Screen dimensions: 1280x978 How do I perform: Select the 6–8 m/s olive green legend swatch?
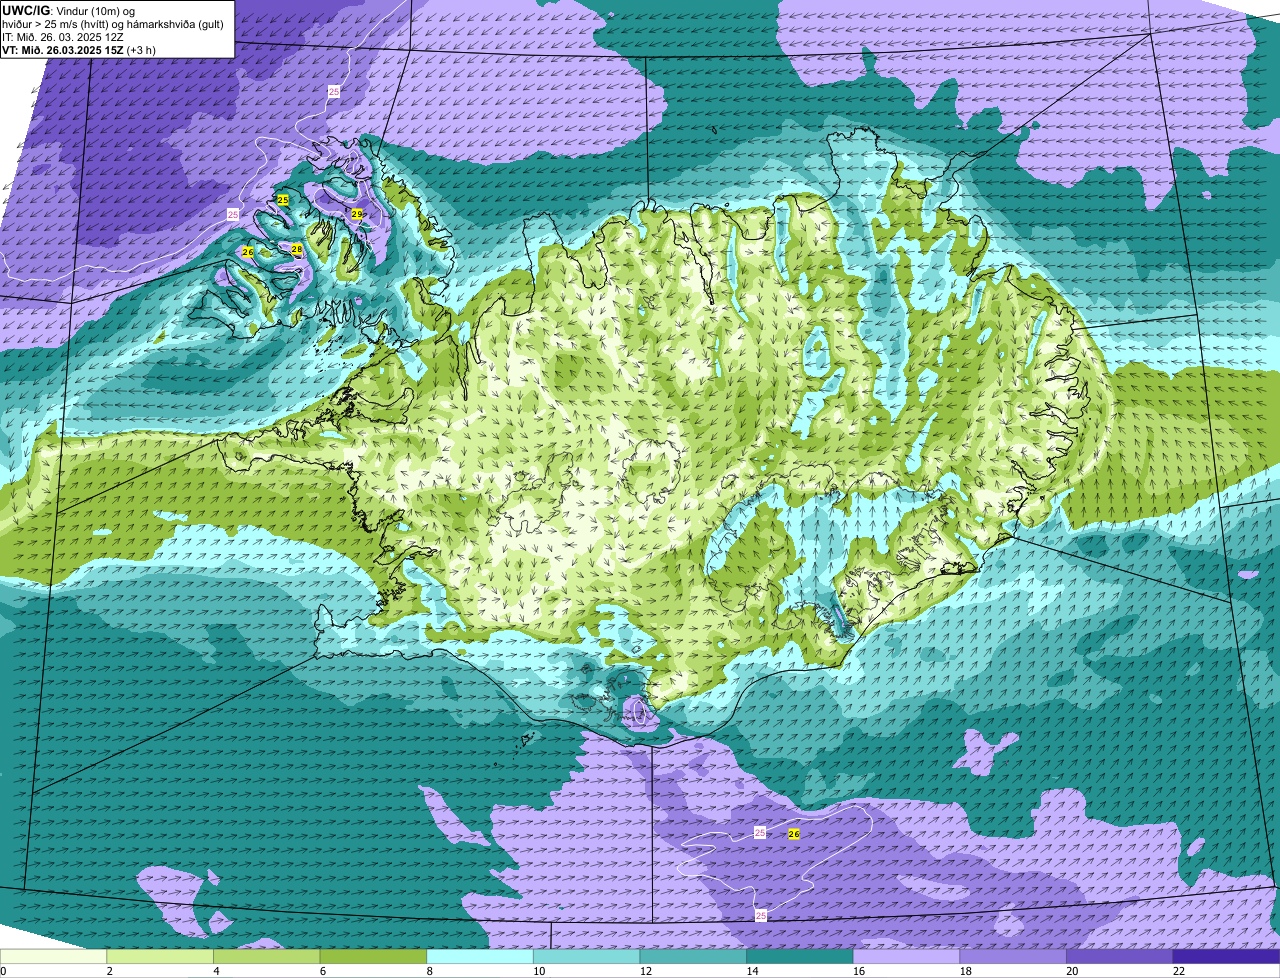pos(373,956)
